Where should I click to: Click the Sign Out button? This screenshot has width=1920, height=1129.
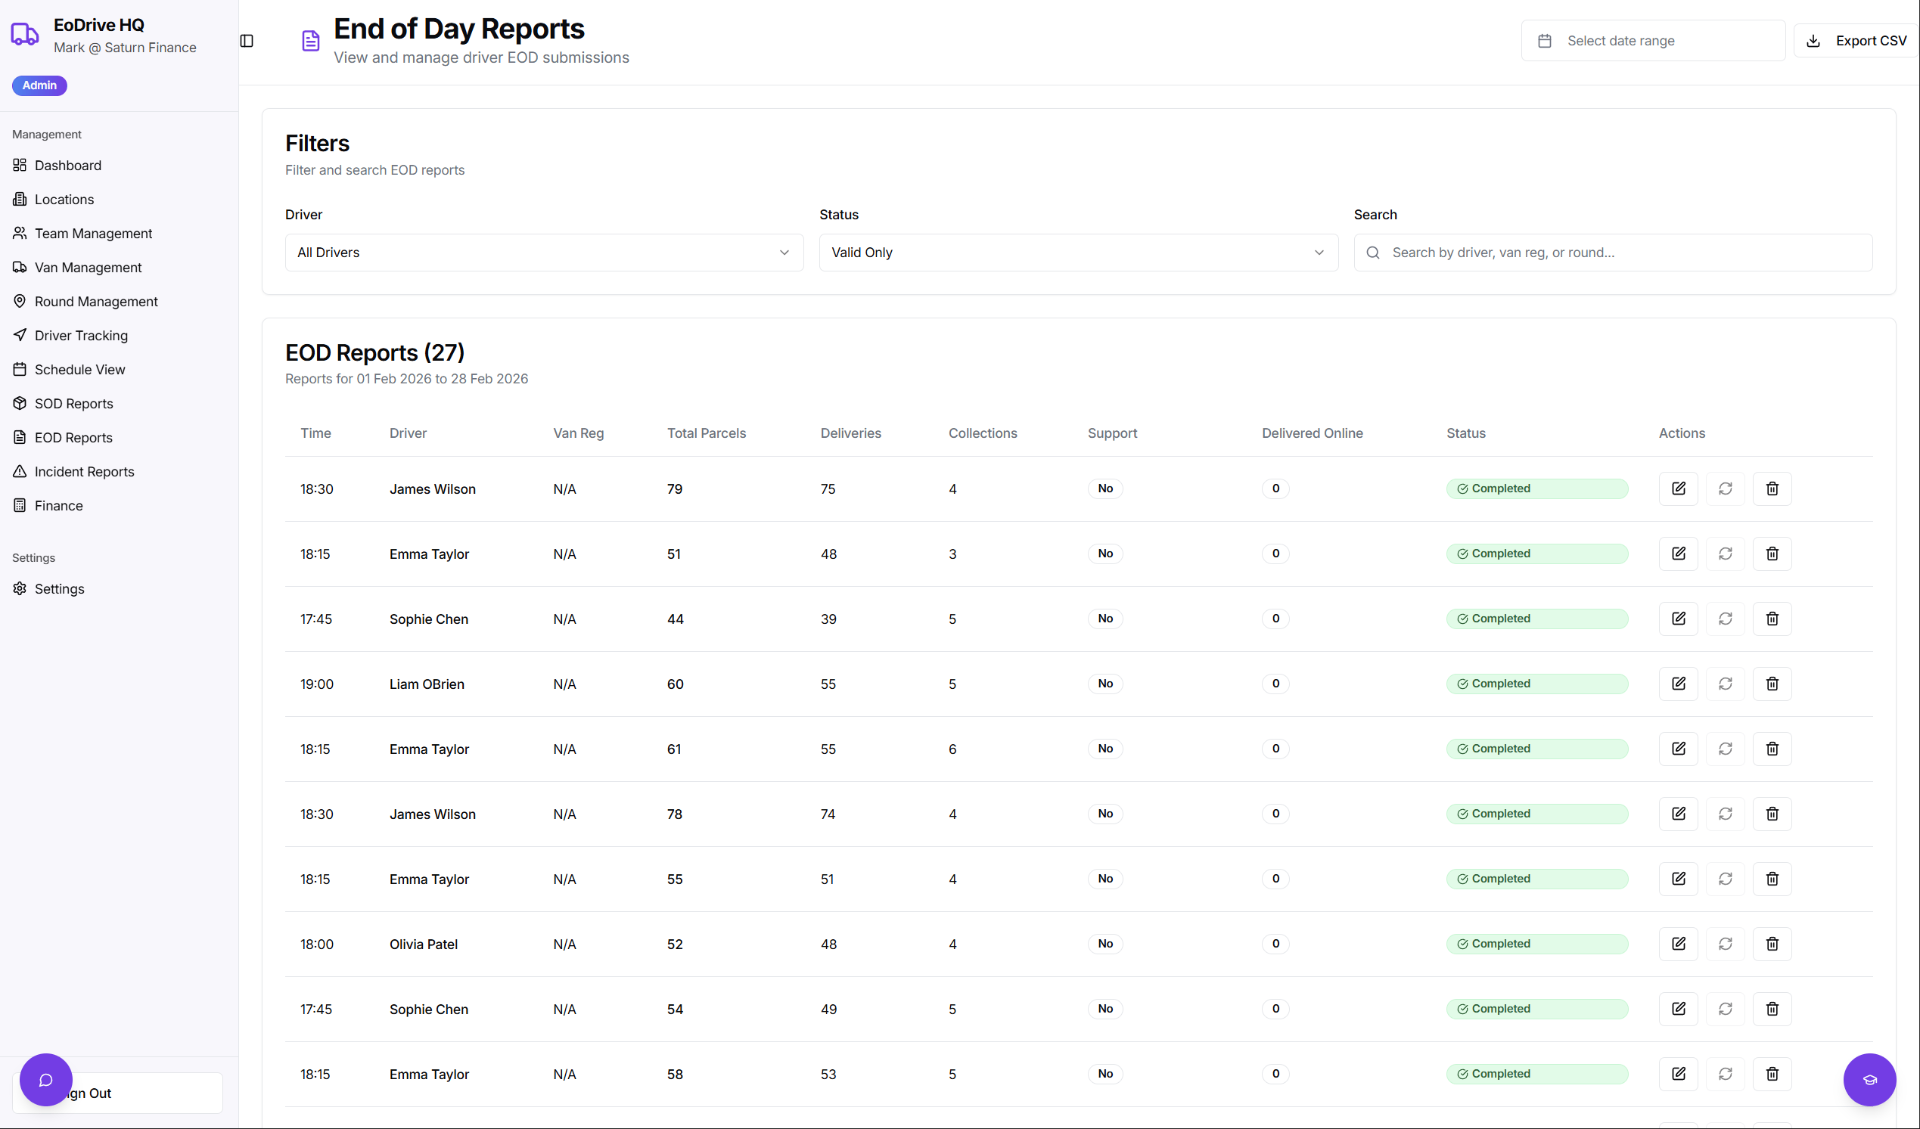[x=118, y=1094]
